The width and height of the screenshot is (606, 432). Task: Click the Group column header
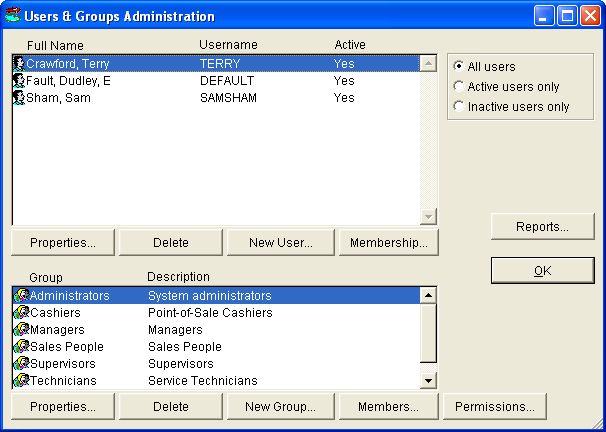point(46,277)
